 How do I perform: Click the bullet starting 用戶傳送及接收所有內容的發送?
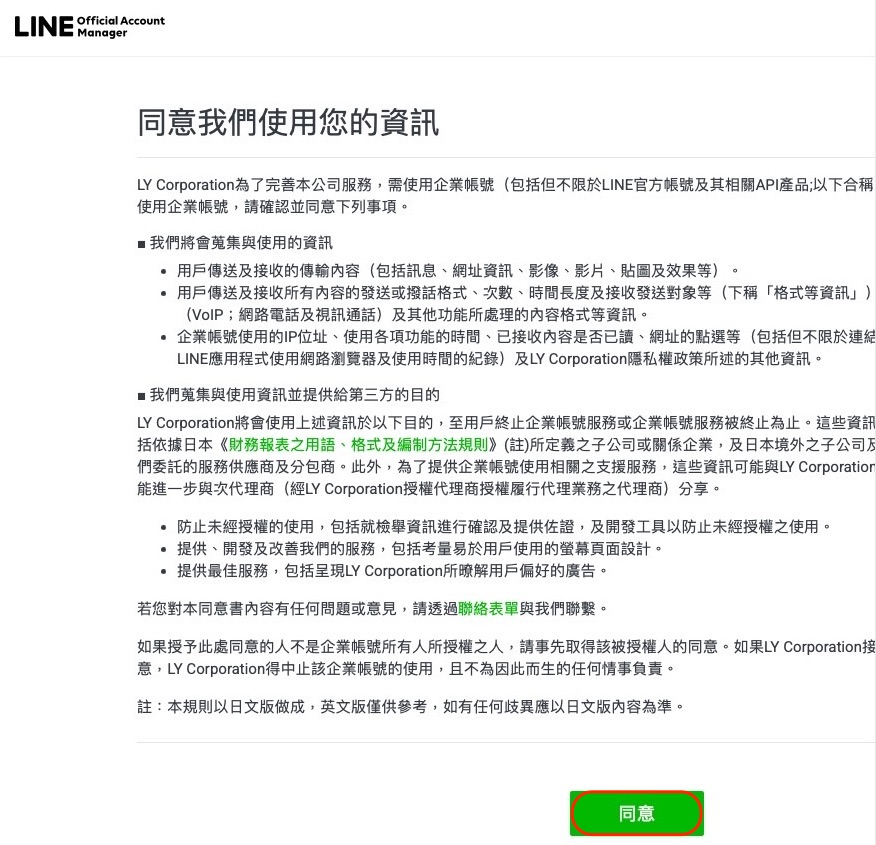coord(526,304)
